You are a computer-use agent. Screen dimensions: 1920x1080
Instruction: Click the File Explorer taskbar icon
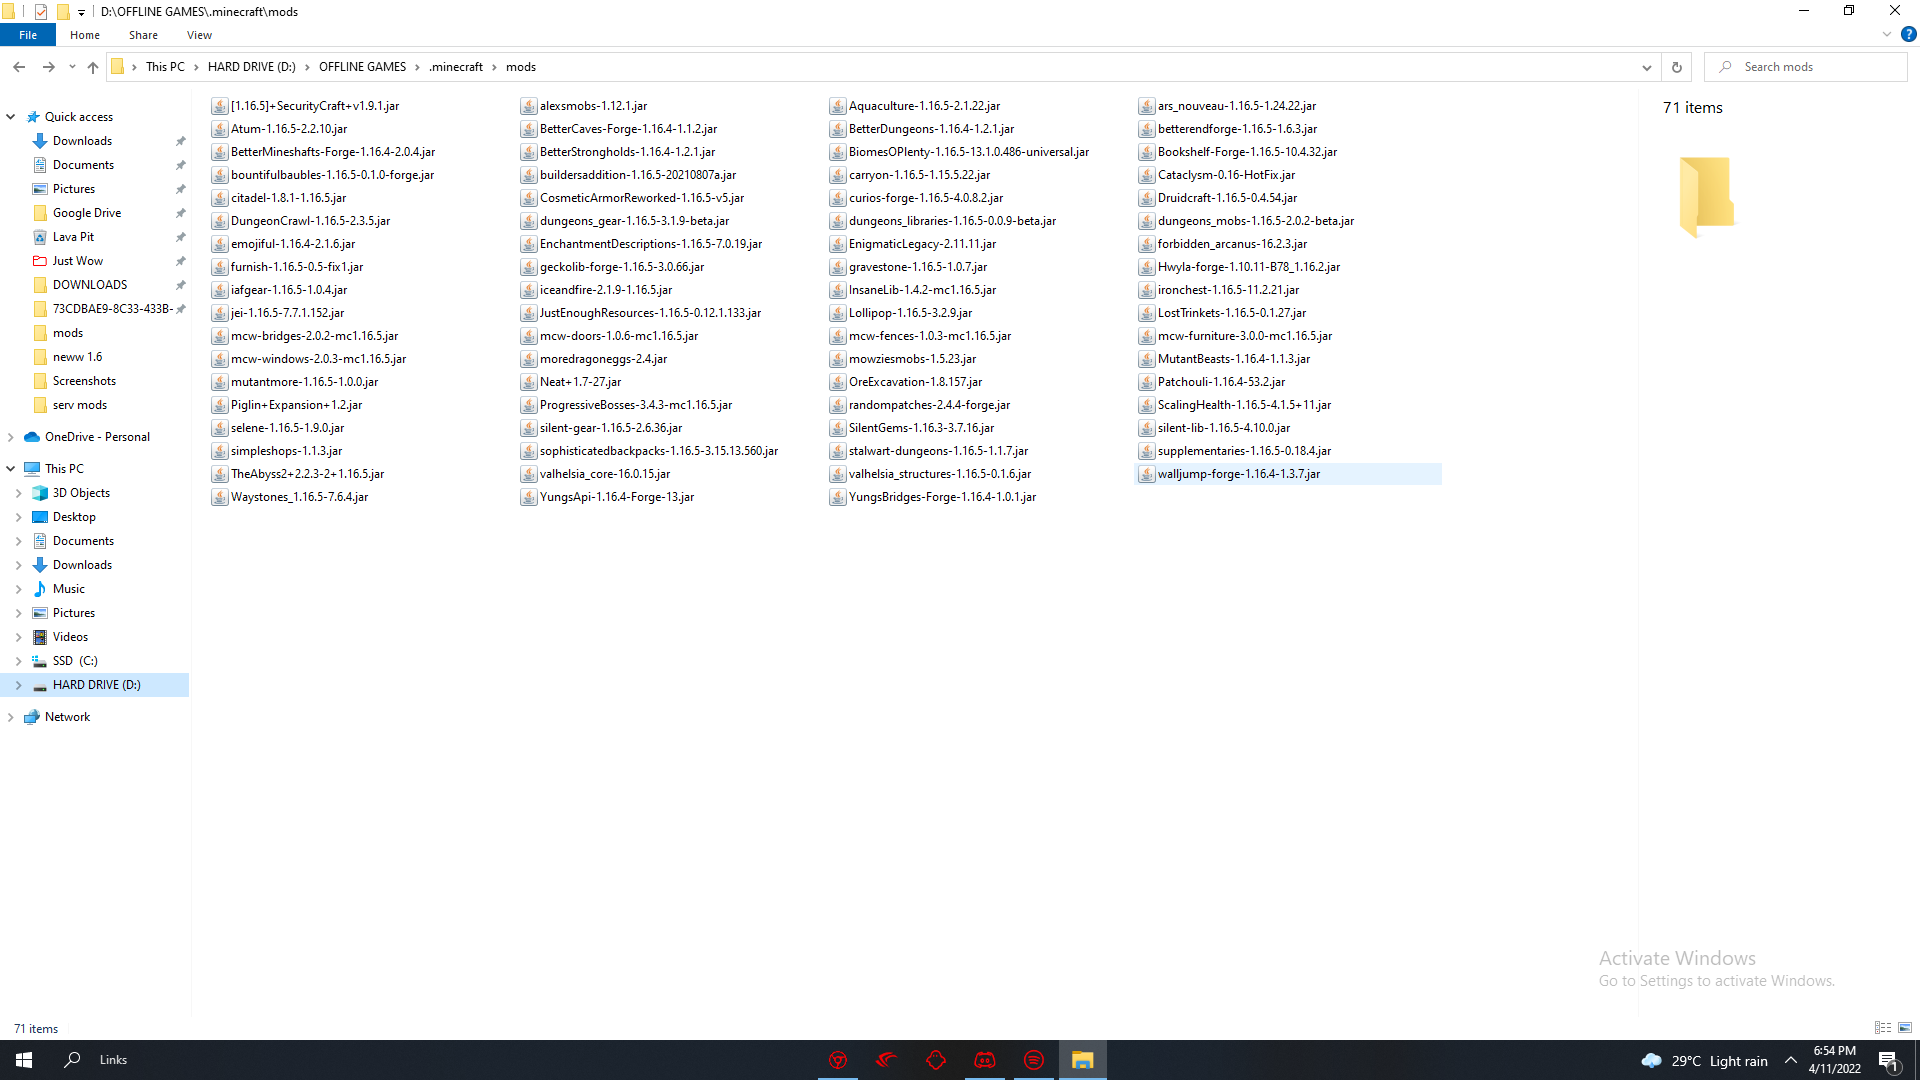(x=1082, y=1060)
